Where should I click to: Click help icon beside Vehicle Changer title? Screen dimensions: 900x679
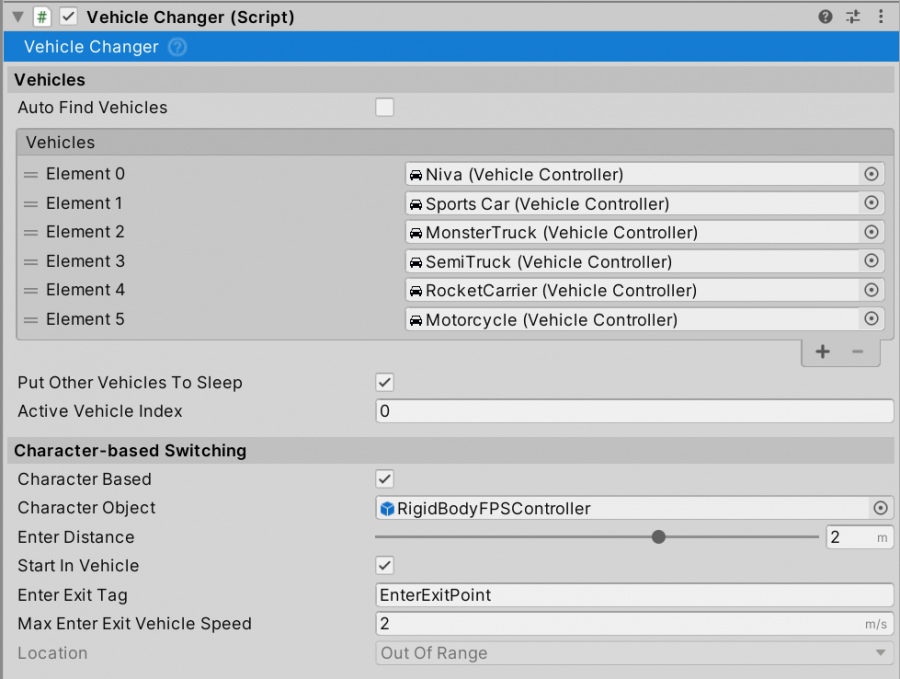[x=177, y=47]
